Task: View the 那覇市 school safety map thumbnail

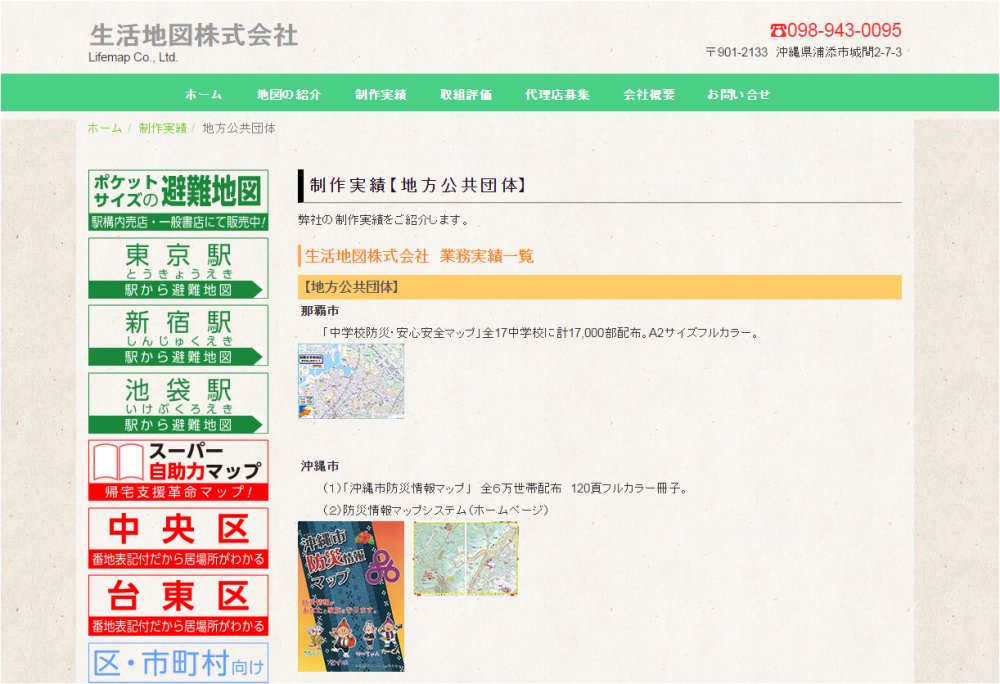Action: point(351,380)
